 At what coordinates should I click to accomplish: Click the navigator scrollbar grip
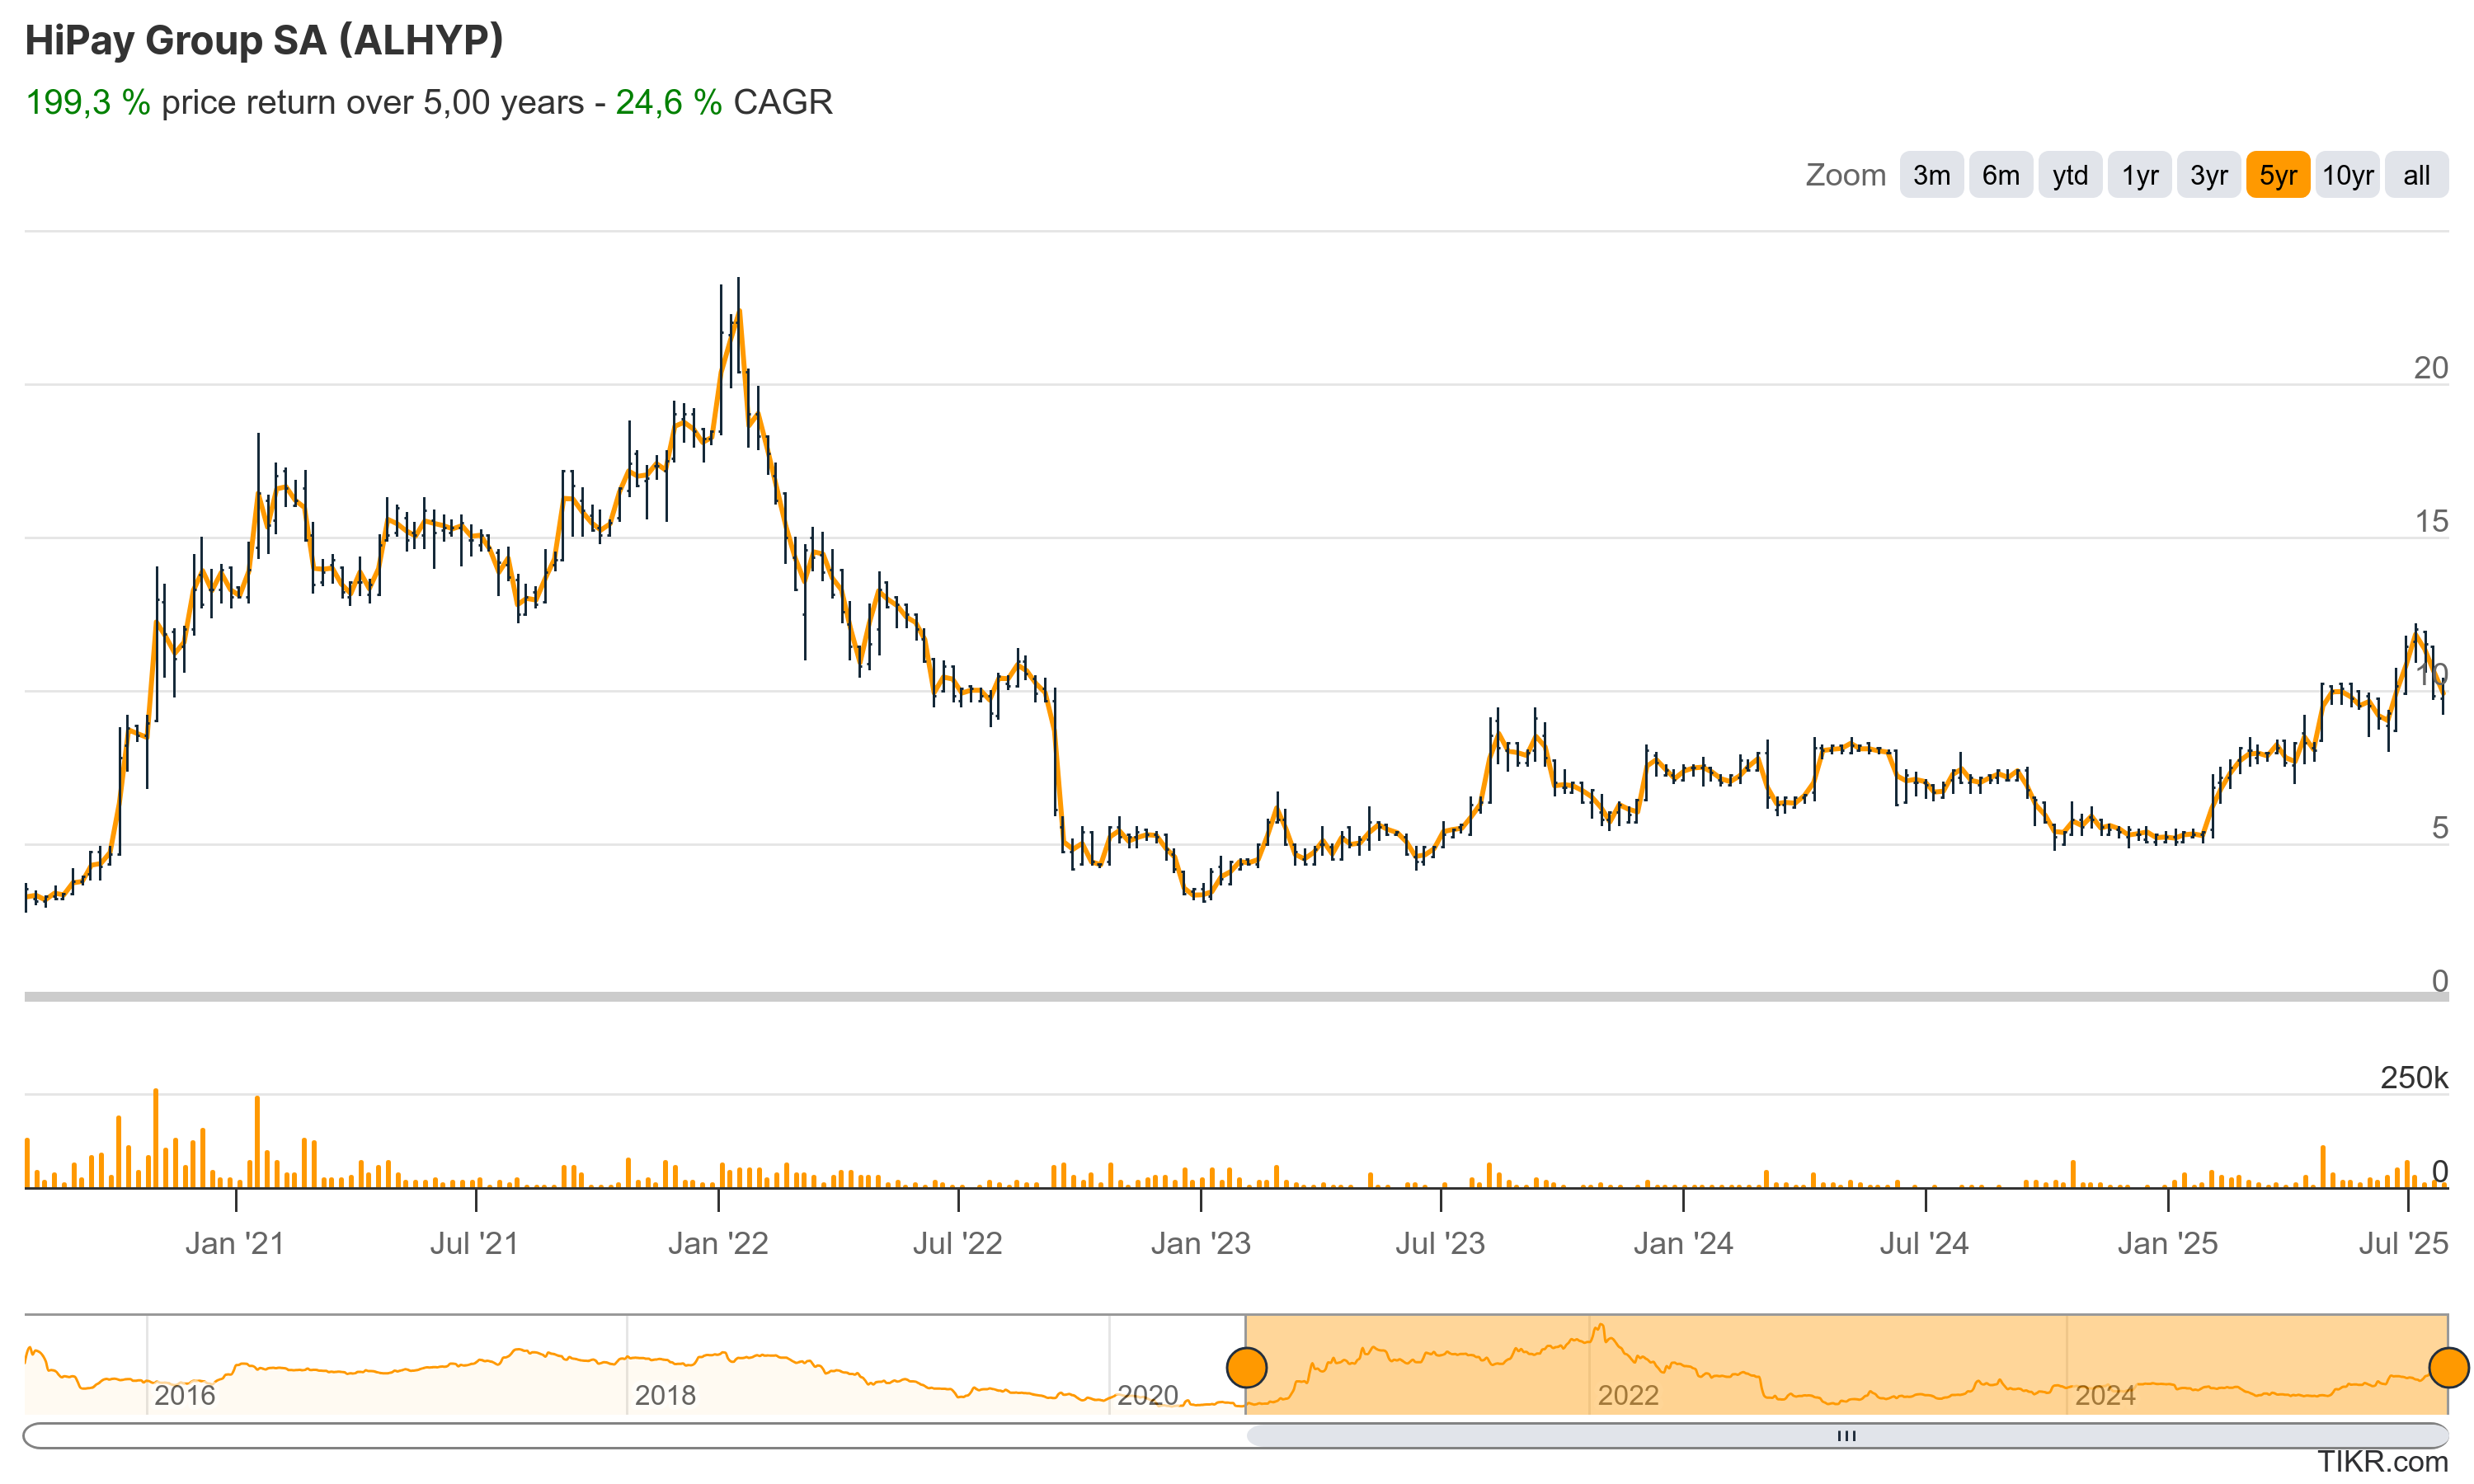(1846, 1436)
